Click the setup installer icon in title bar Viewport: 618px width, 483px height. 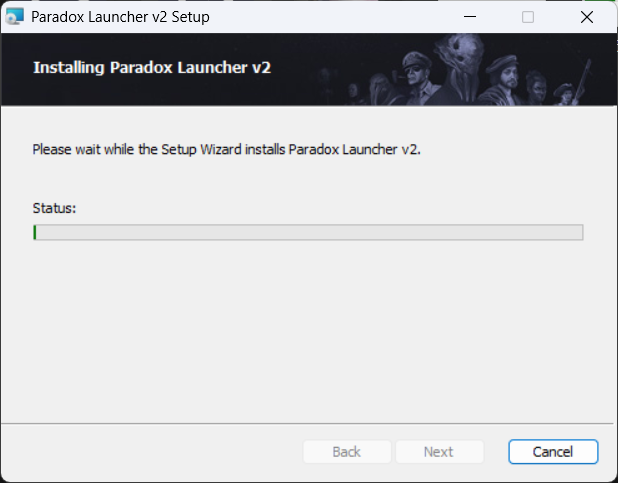point(15,17)
